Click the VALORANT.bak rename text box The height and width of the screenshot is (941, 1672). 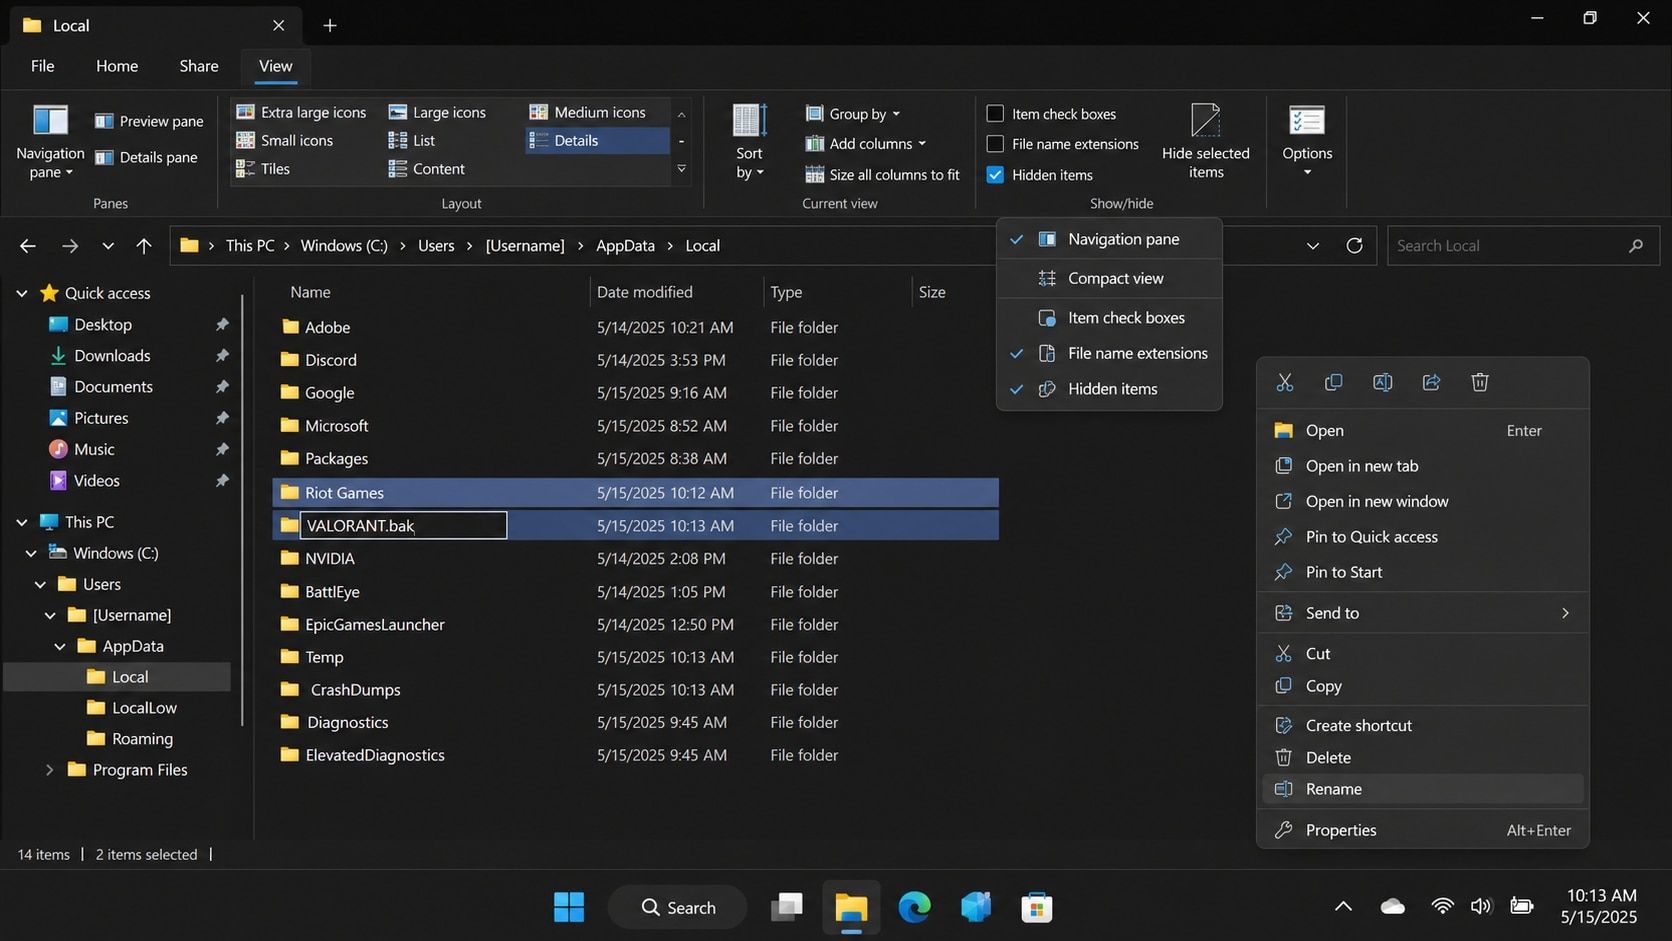pos(404,525)
